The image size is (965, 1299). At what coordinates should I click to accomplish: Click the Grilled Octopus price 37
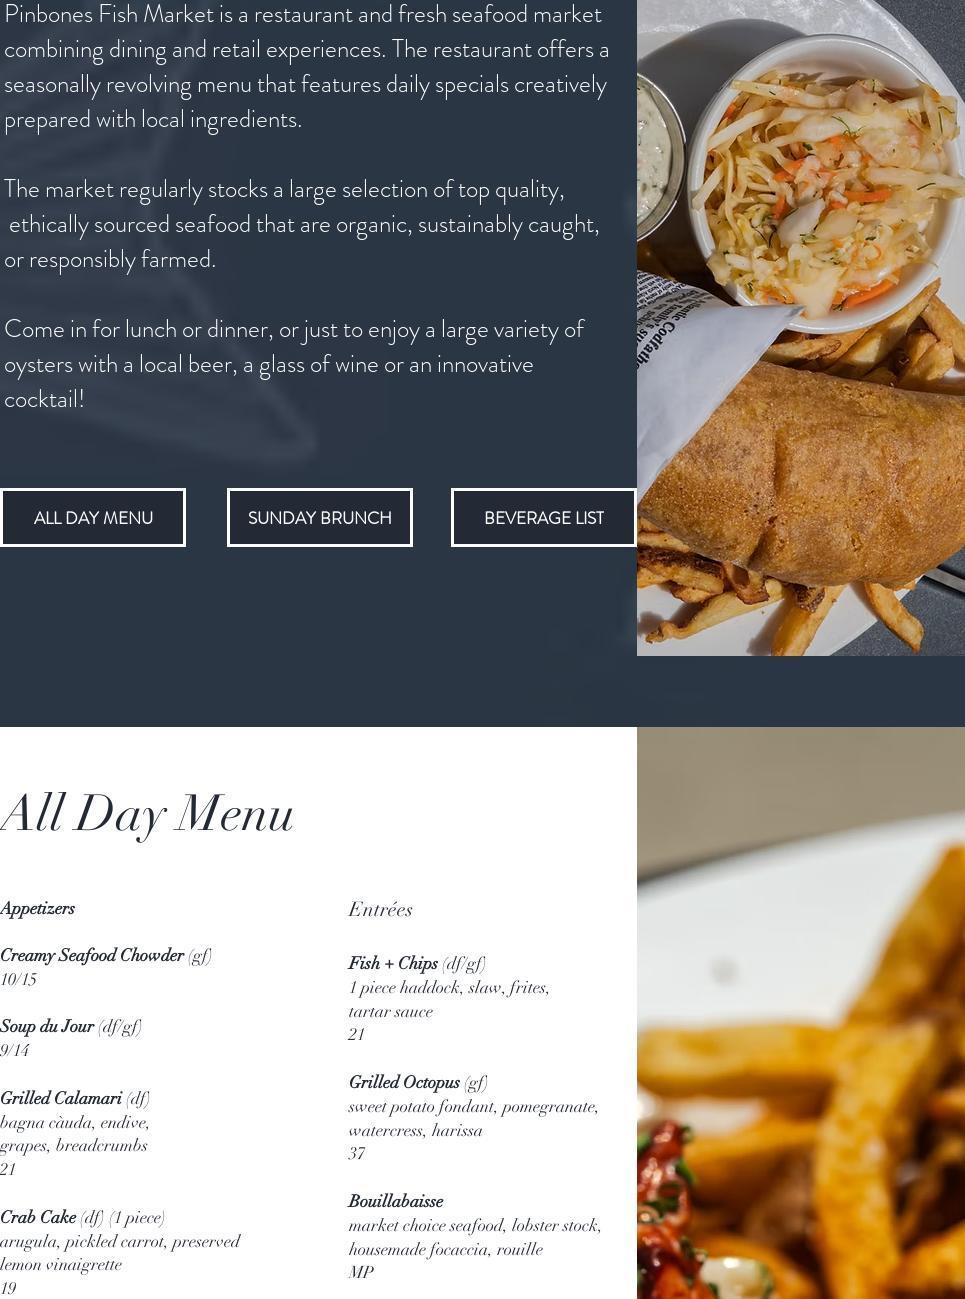coord(357,1154)
